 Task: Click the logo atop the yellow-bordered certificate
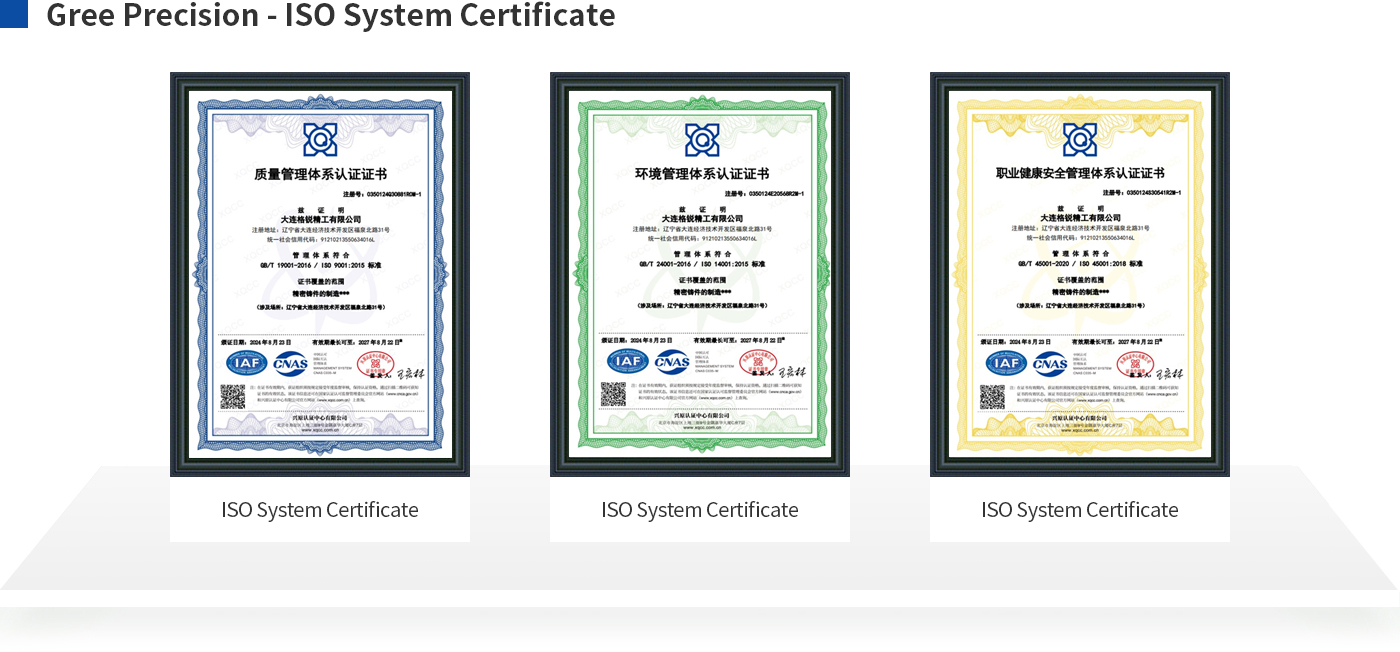point(1080,139)
